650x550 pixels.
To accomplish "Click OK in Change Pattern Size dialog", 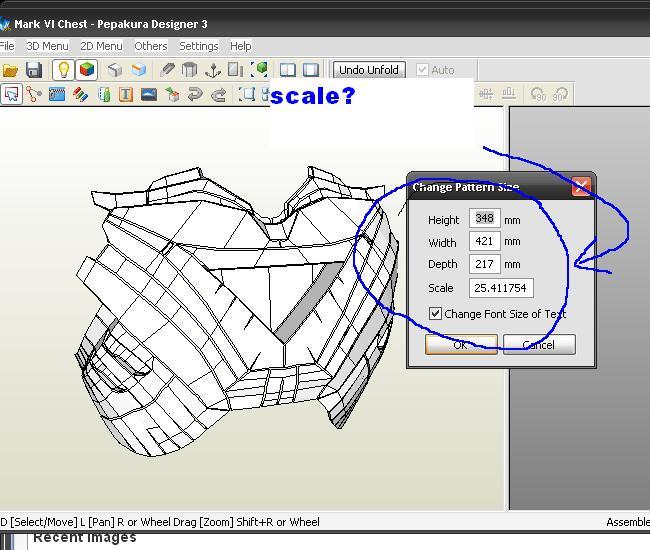I will [x=461, y=344].
